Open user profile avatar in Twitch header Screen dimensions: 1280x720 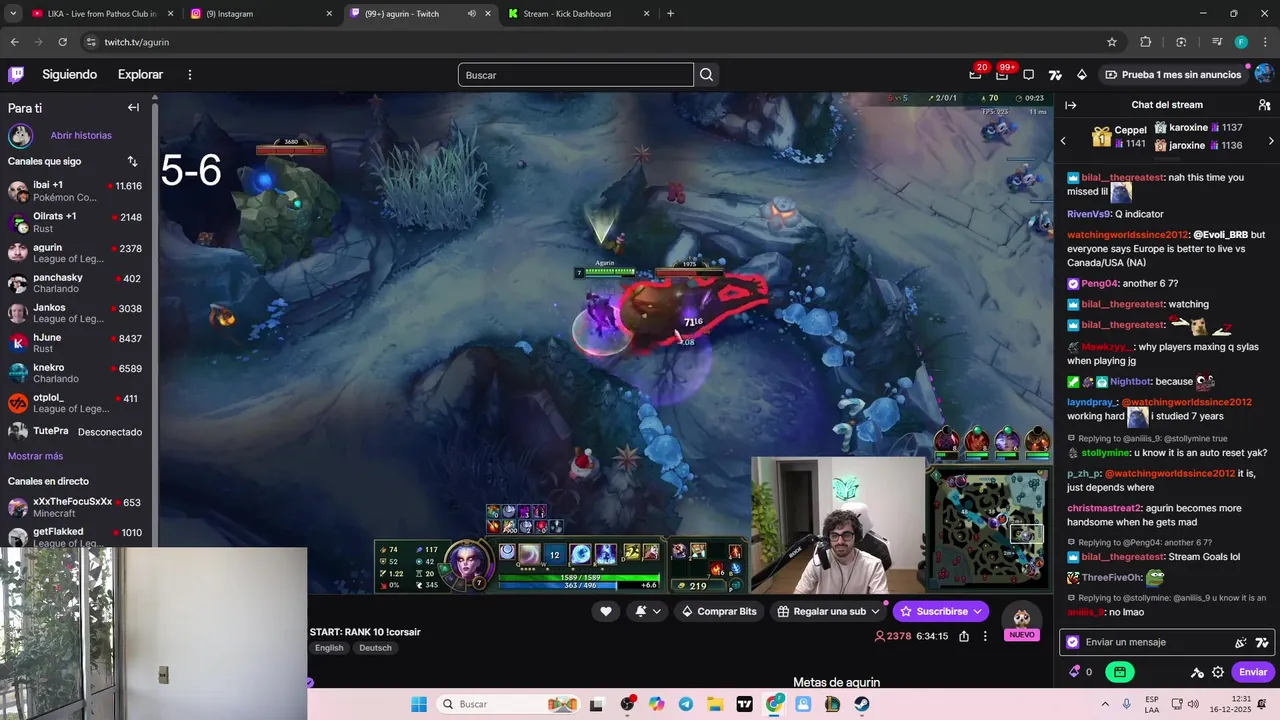(x=1264, y=74)
